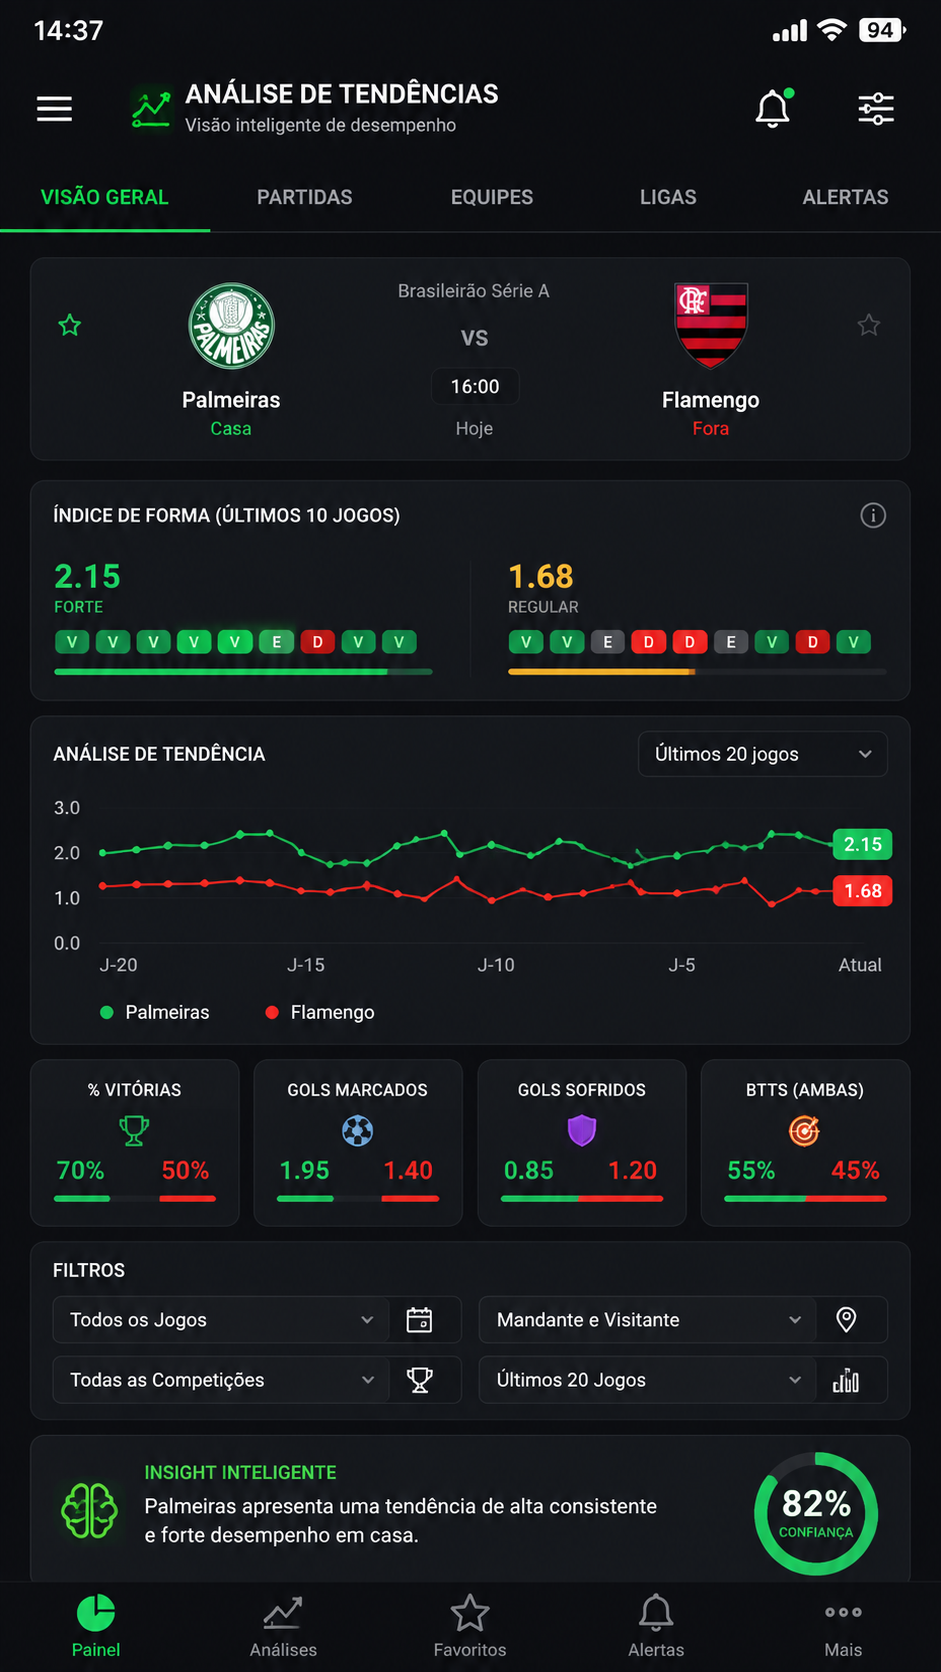
Task: Open the Palmeiras team crest
Action: 231,326
